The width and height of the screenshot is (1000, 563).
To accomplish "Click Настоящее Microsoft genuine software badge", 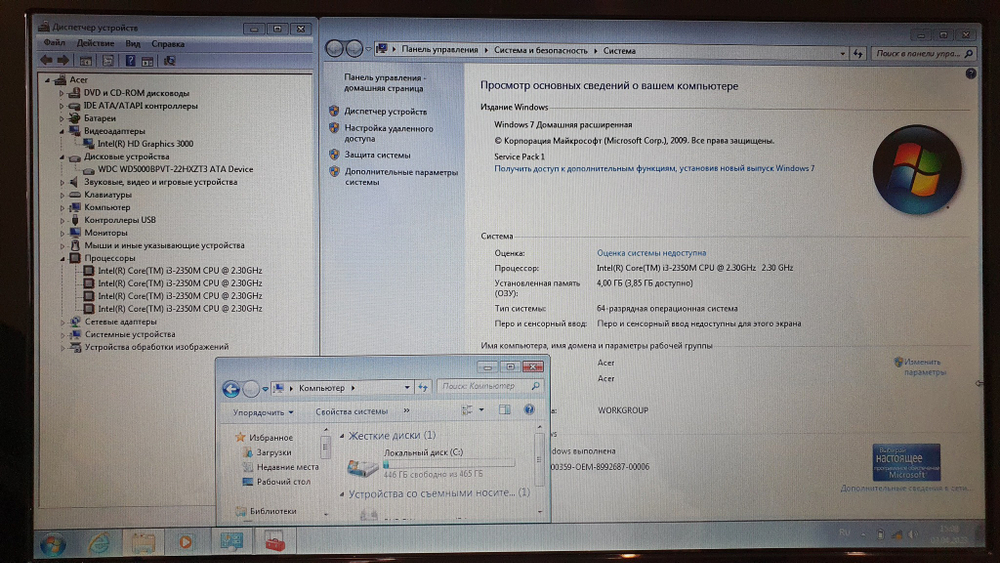I will click(906, 462).
